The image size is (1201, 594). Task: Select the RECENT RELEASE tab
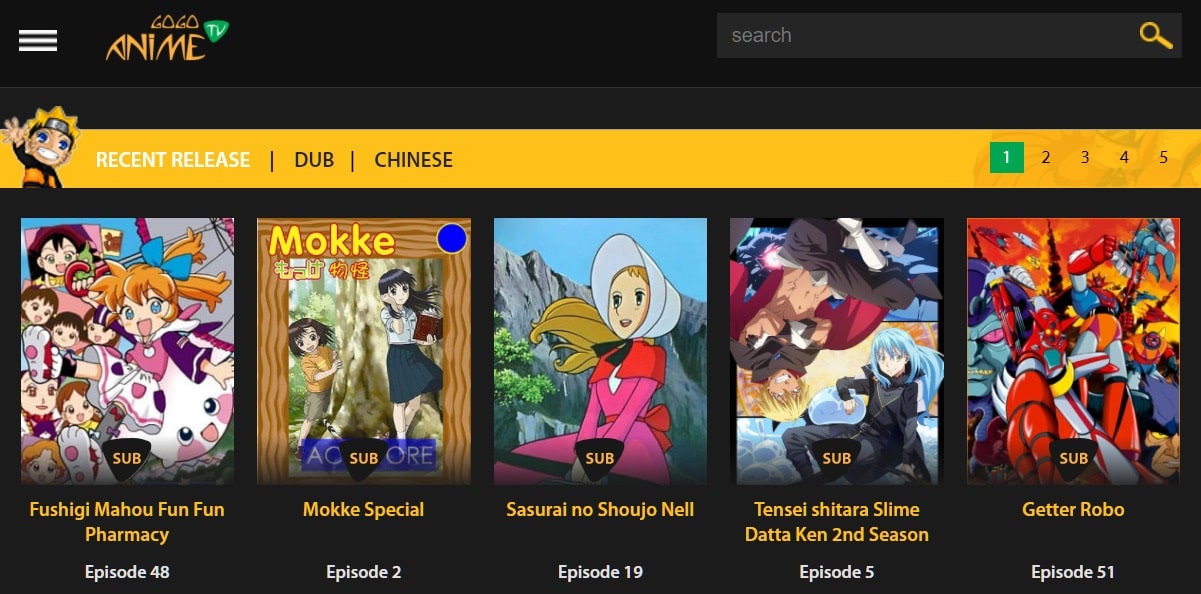click(x=173, y=160)
